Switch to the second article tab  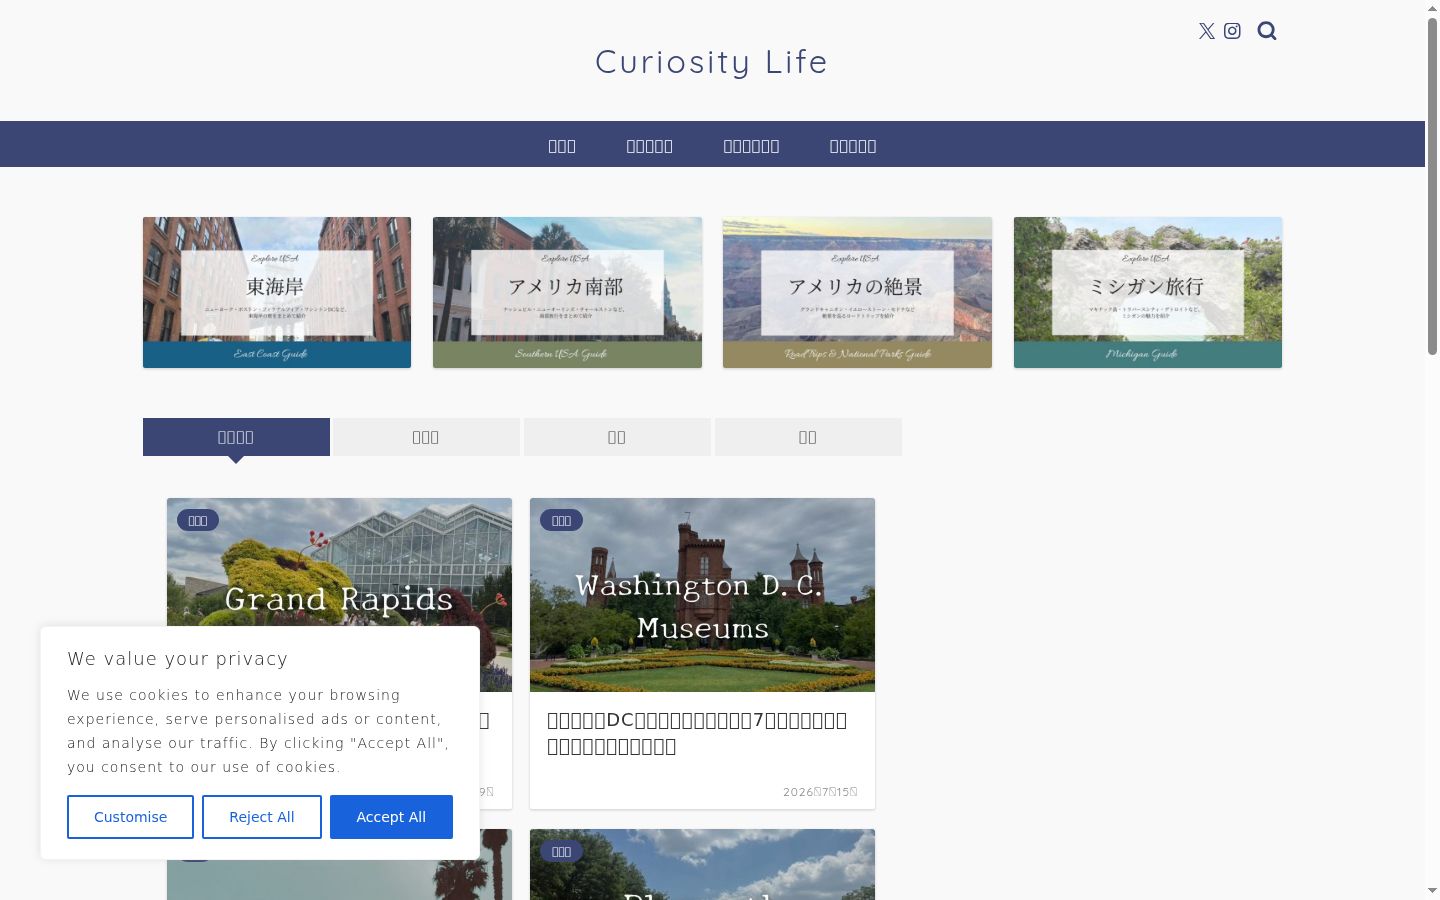(426, 437)
